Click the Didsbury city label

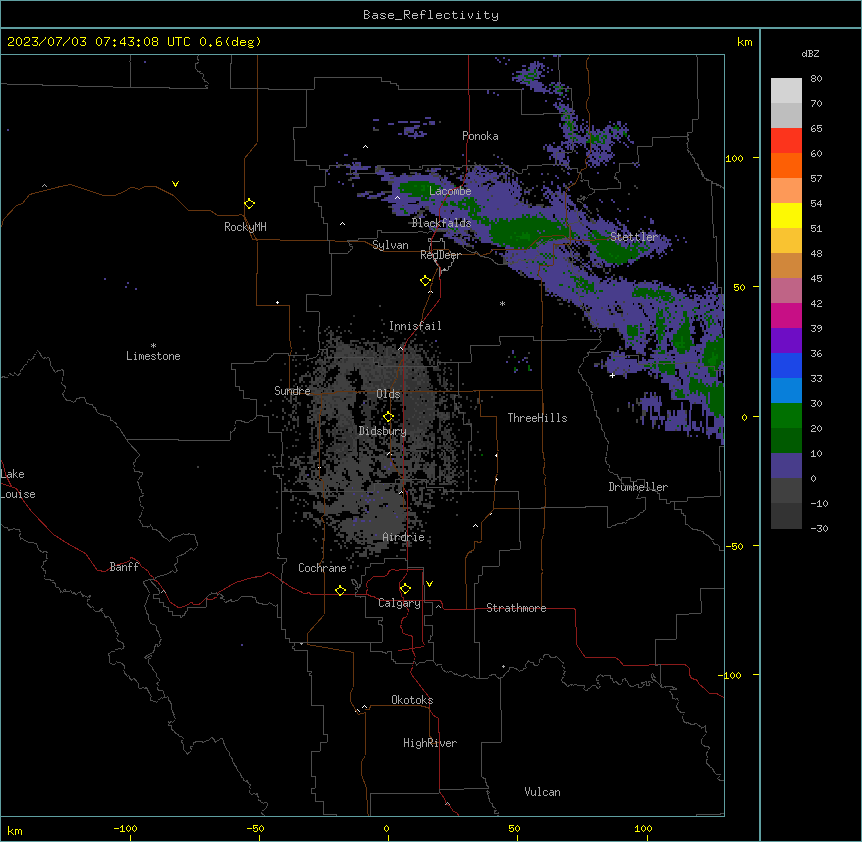(x=383, y=431)
